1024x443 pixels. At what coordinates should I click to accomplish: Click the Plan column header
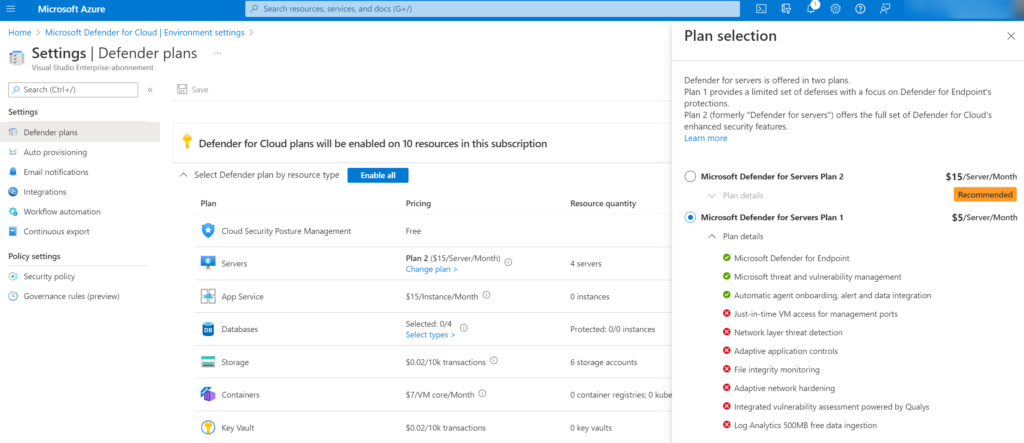click(x=208, y=203)
